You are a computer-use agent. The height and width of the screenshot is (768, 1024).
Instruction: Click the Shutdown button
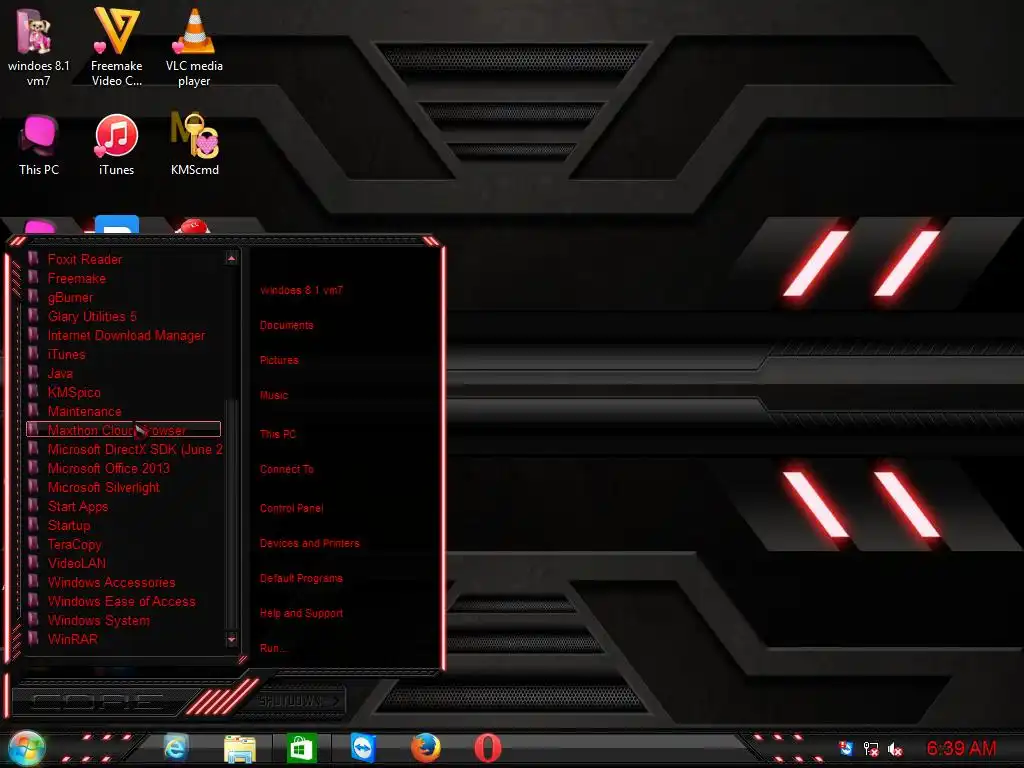click(299, 701)
